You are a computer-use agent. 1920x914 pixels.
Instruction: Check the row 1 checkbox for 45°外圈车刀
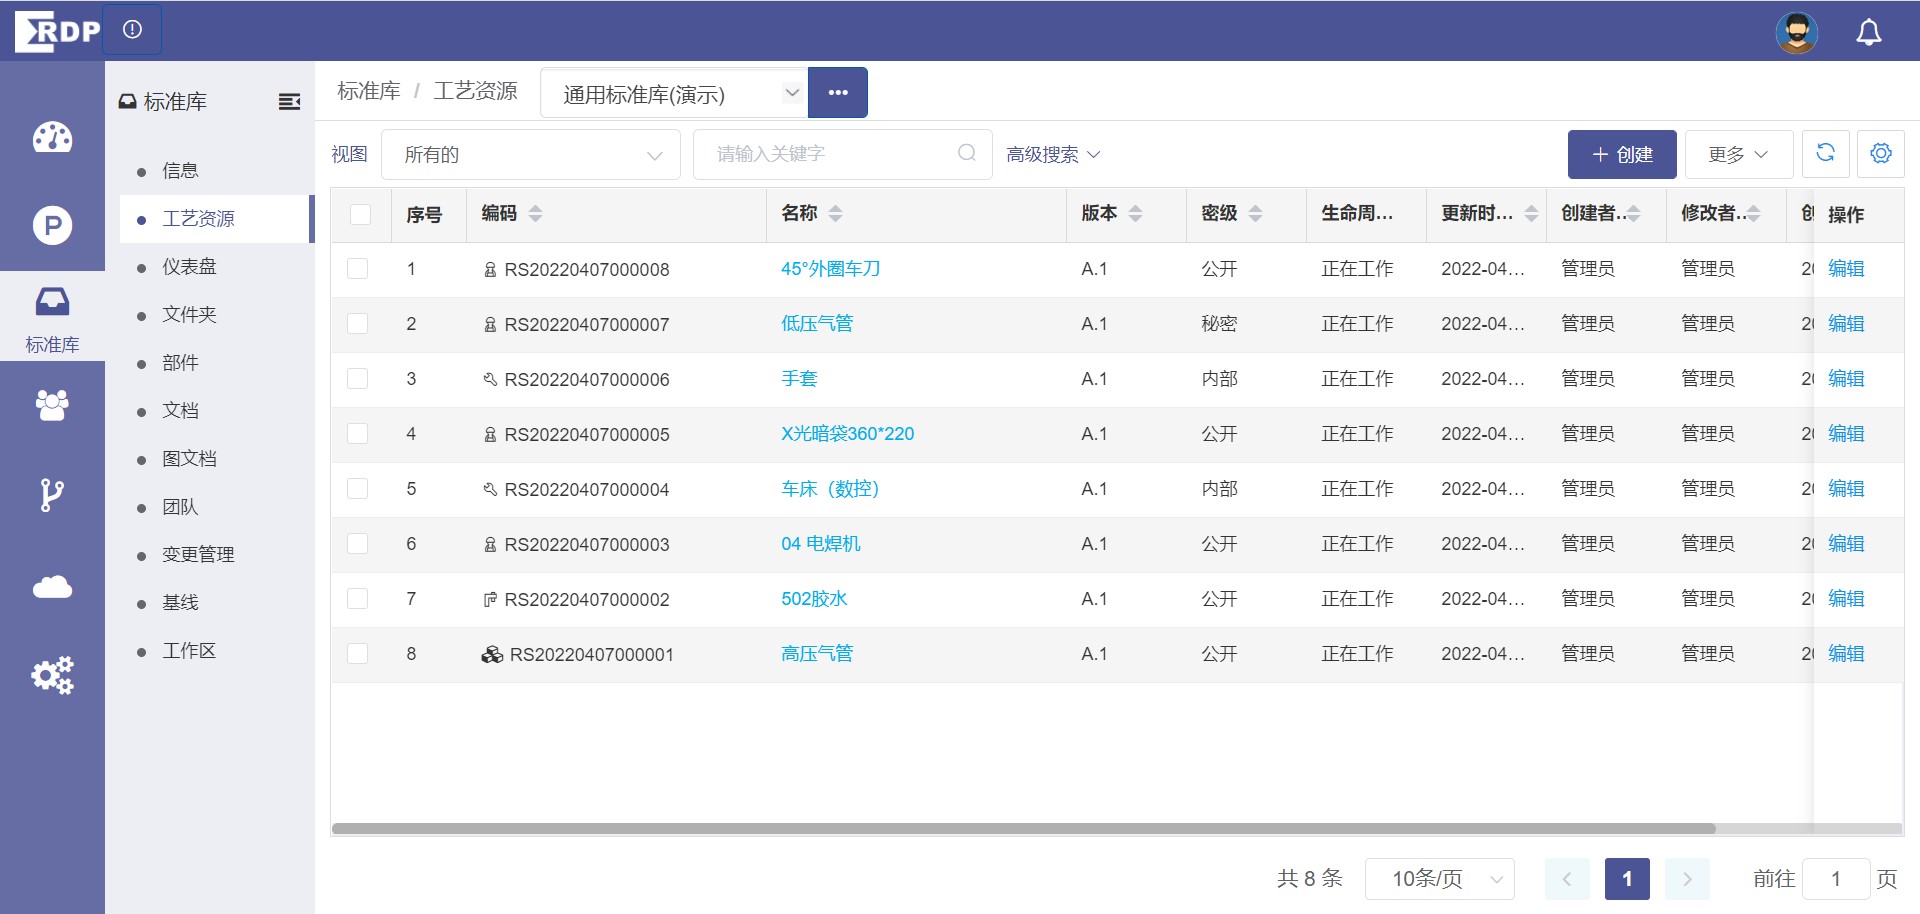[358, 269]
